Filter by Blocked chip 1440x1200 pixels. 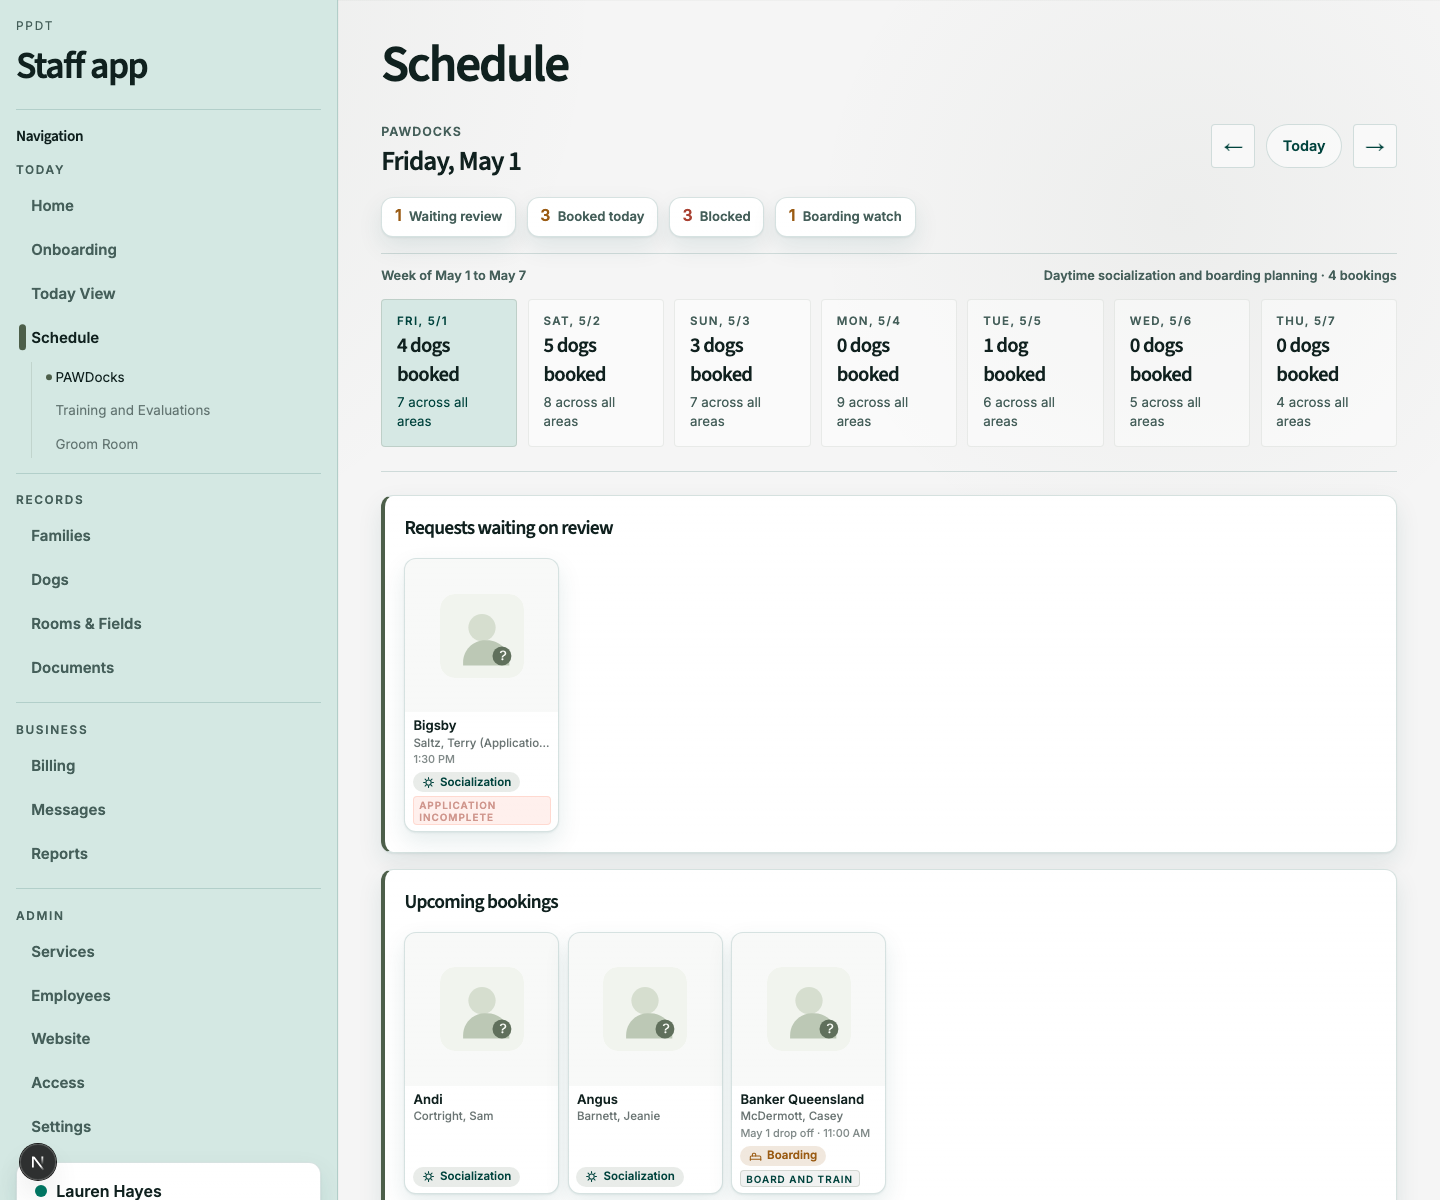pyautogui.click(x=716, y=217)
